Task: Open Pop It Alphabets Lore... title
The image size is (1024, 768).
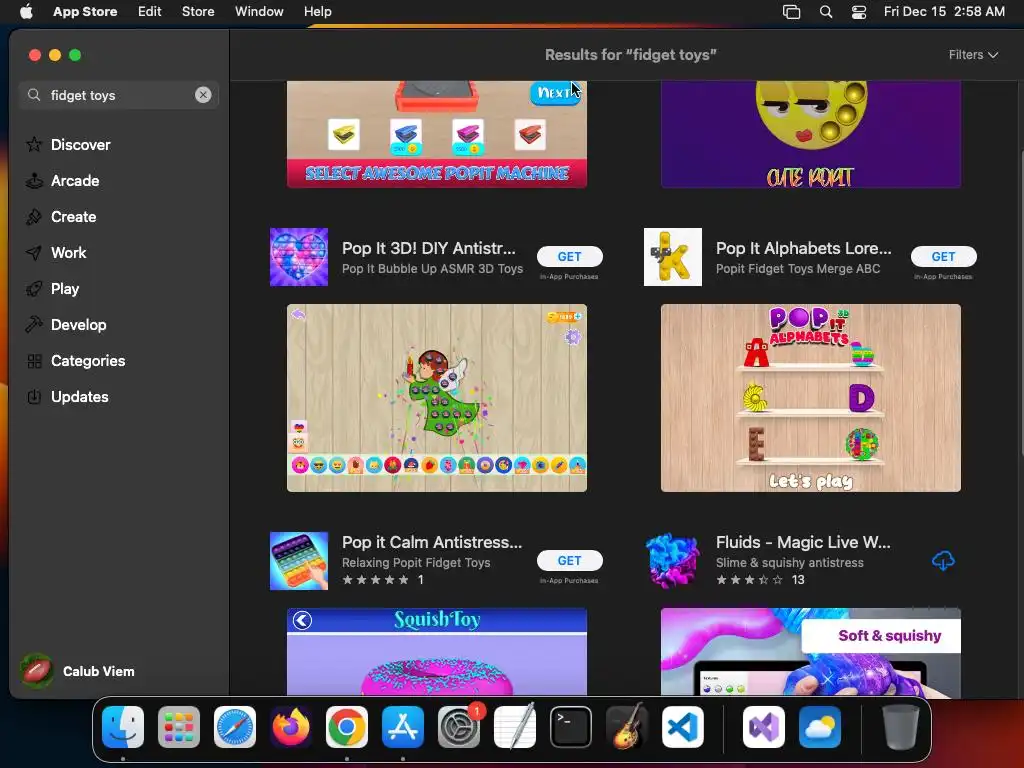Action: tap(803, 248)
